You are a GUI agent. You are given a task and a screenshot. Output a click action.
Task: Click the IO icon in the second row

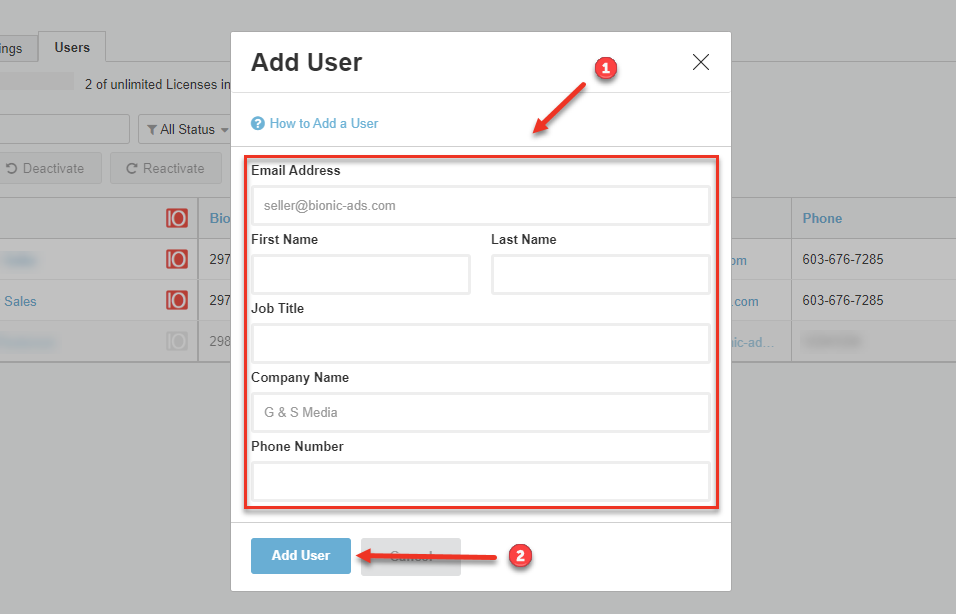177,259
